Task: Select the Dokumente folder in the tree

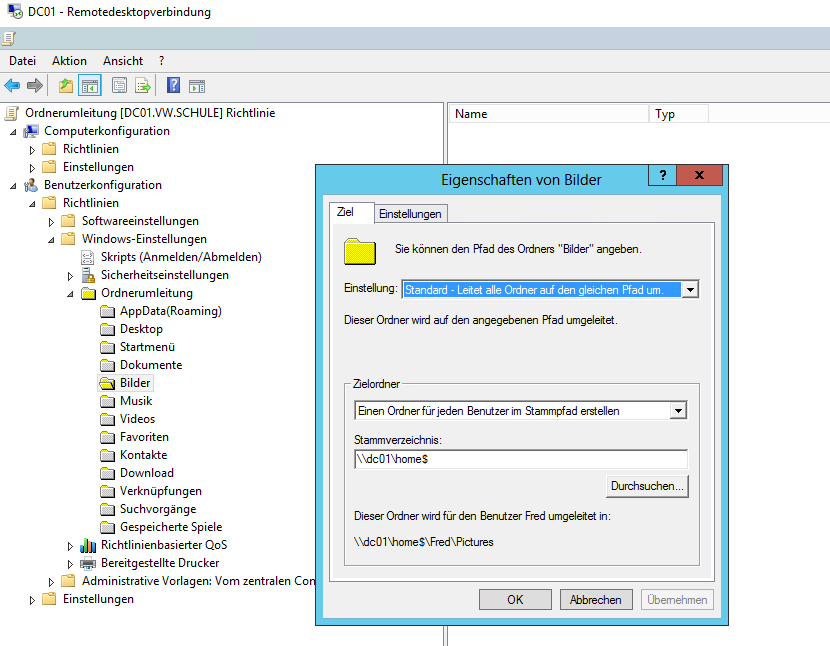Action: coord(151,365)
